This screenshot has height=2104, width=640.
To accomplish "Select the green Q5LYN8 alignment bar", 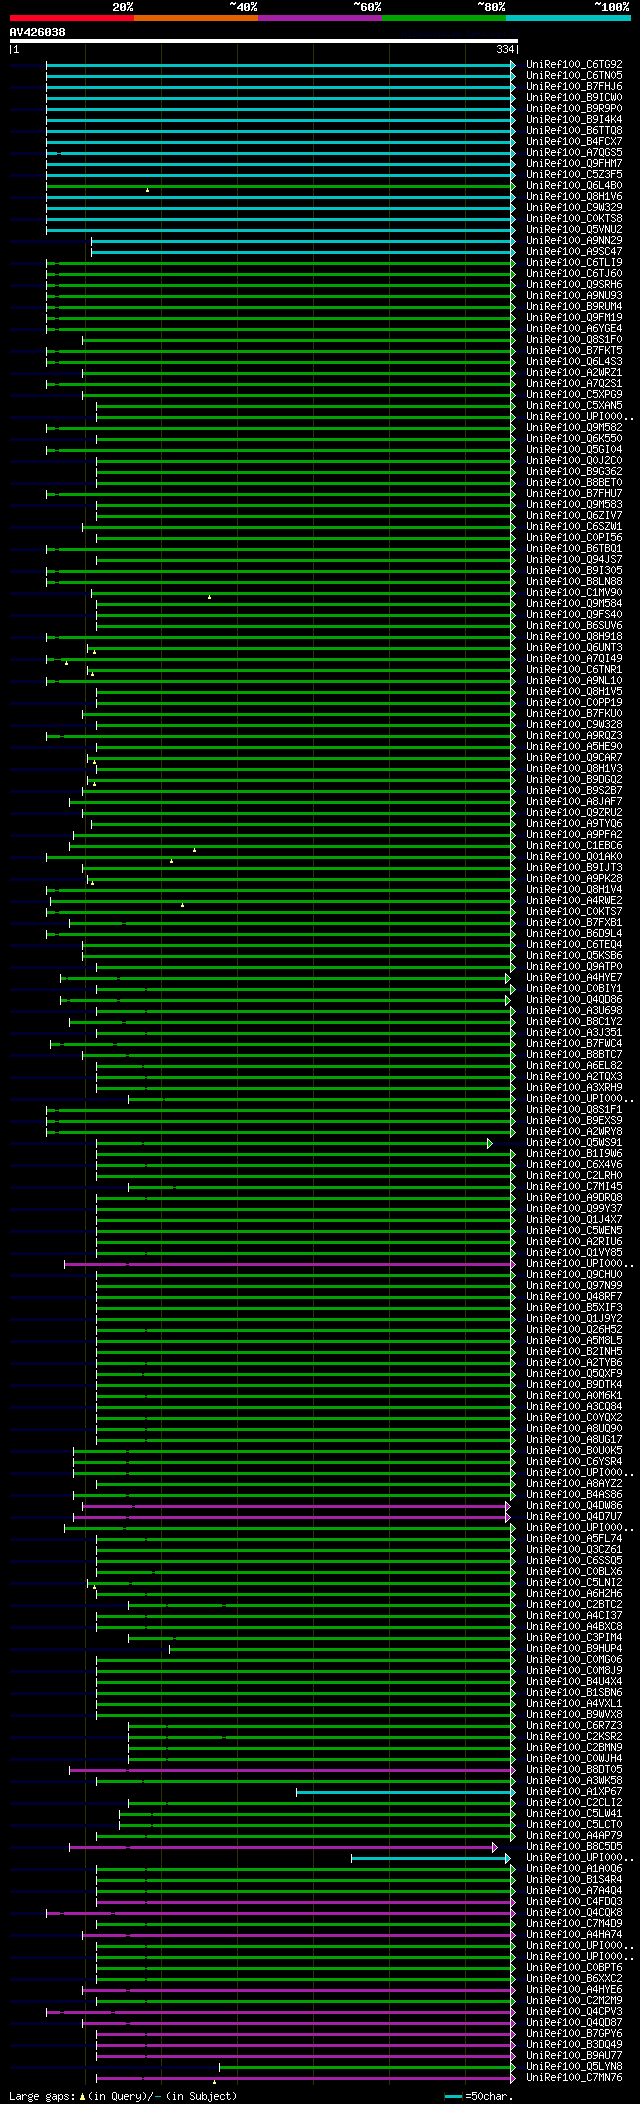I will tap(365, 2067).
